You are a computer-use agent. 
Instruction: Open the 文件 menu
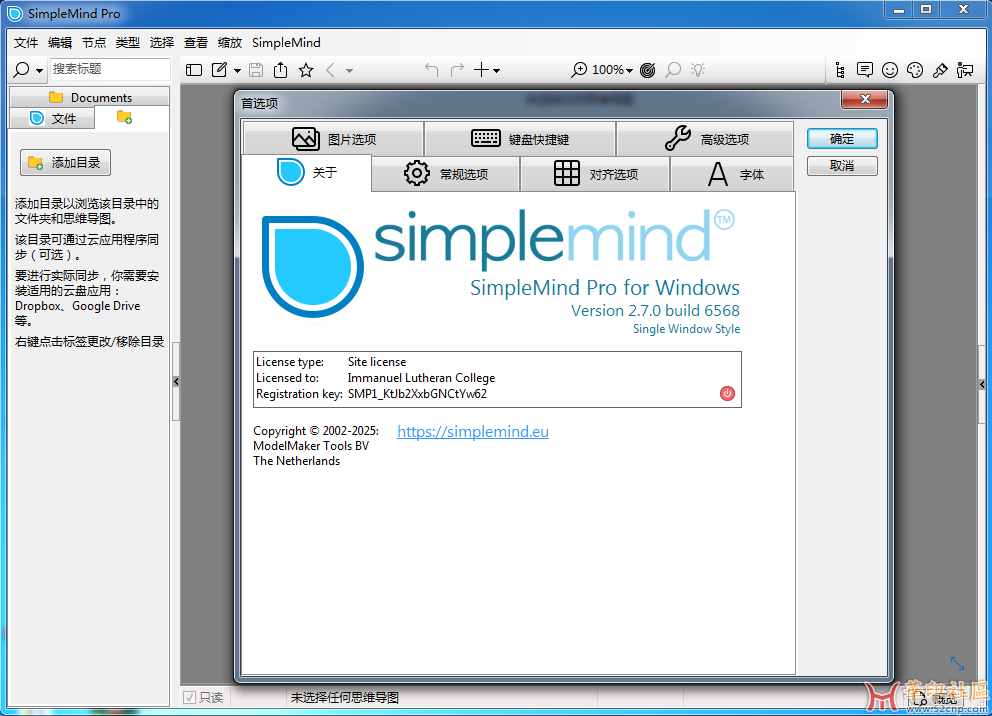26,42
